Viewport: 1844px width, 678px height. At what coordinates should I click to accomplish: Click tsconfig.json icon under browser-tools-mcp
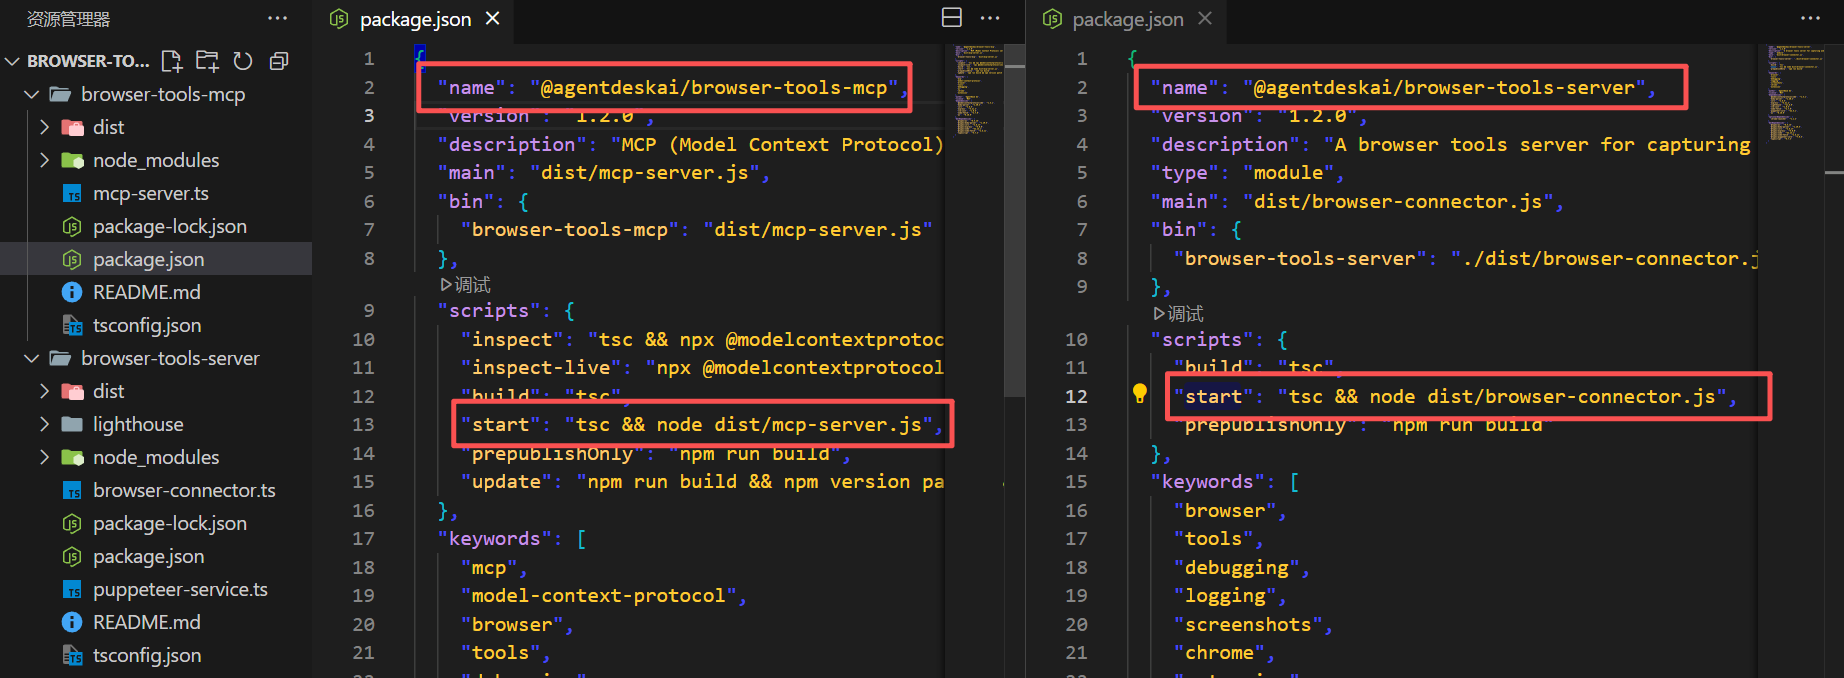pyautogui.click(x=72, y=325)
